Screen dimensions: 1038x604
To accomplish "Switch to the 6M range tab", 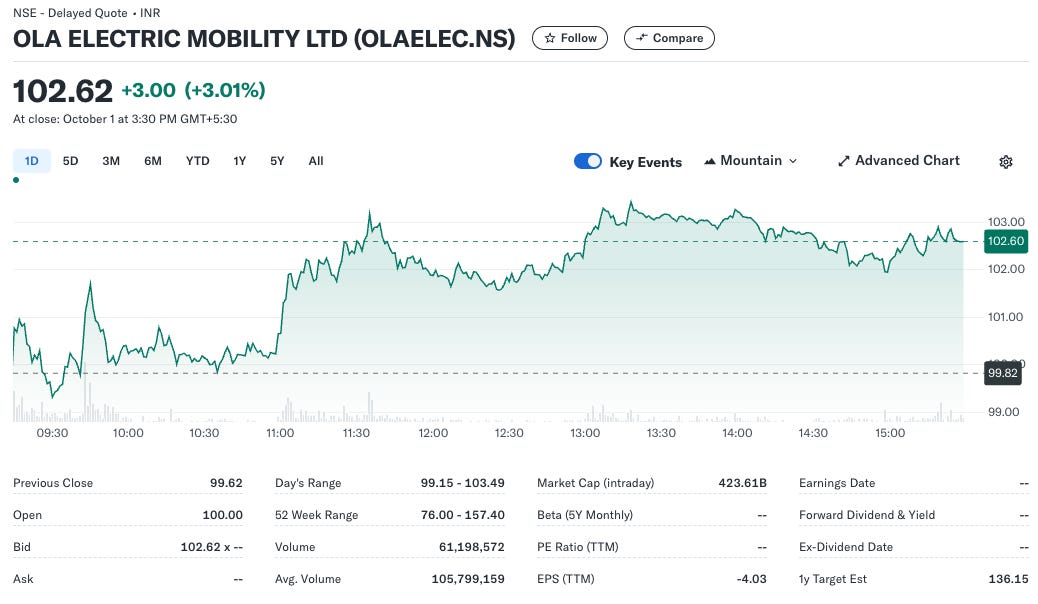I will click(153, 161).
